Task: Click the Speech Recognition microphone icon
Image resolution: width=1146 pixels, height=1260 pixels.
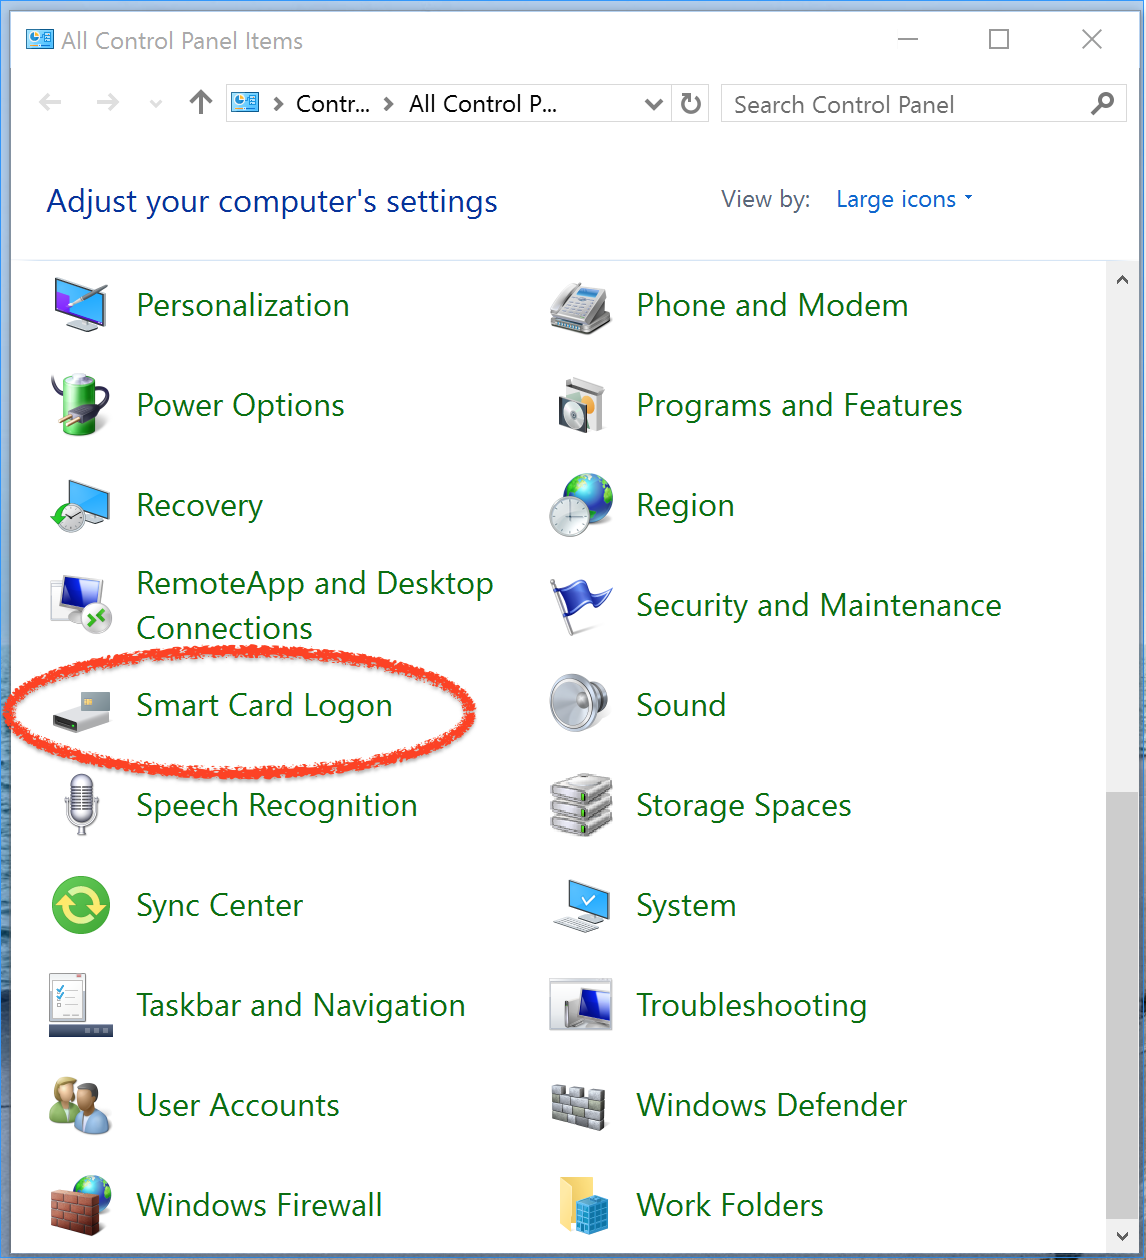Action: (x=80, y=805)
